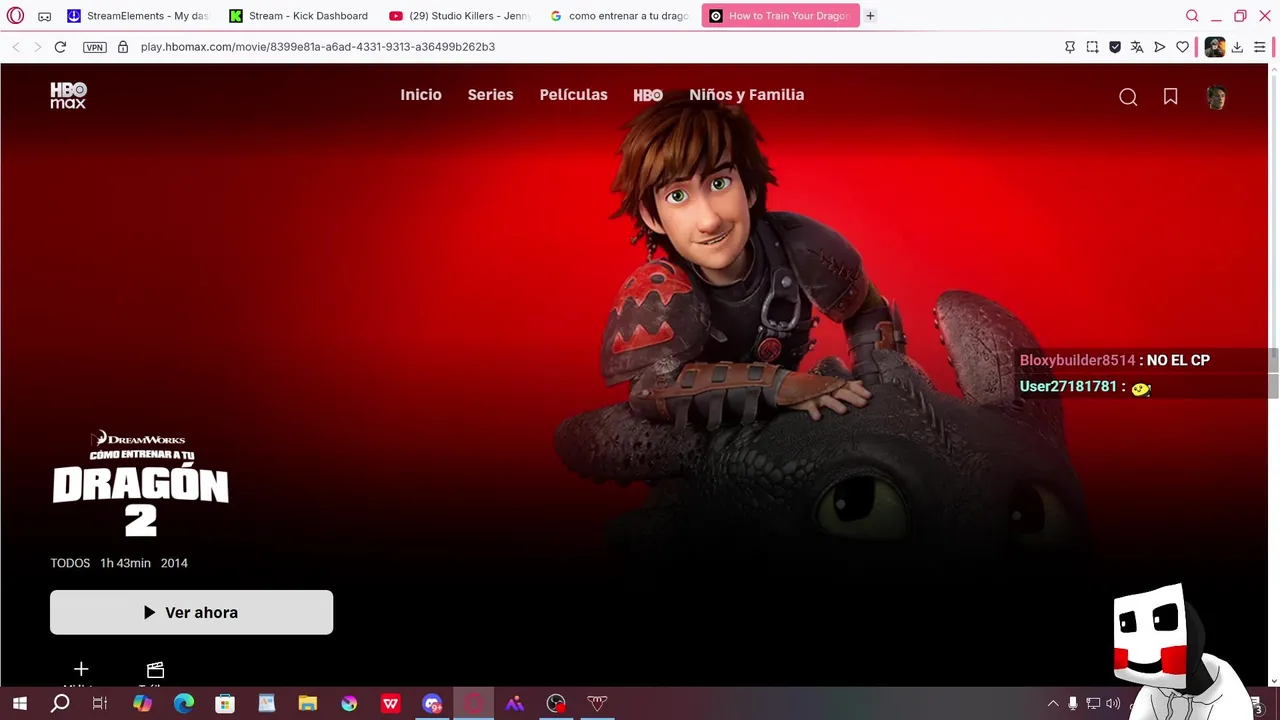Search tabs using the magnifier icon
Viewport: 1280px width, 720px height.
(x=1192, y=16)
